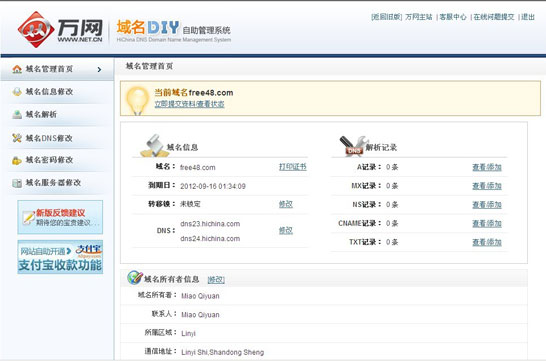
Task: Click 查看/添加 for MX记录
Action: pyautogui.click(x=487, y=186)
